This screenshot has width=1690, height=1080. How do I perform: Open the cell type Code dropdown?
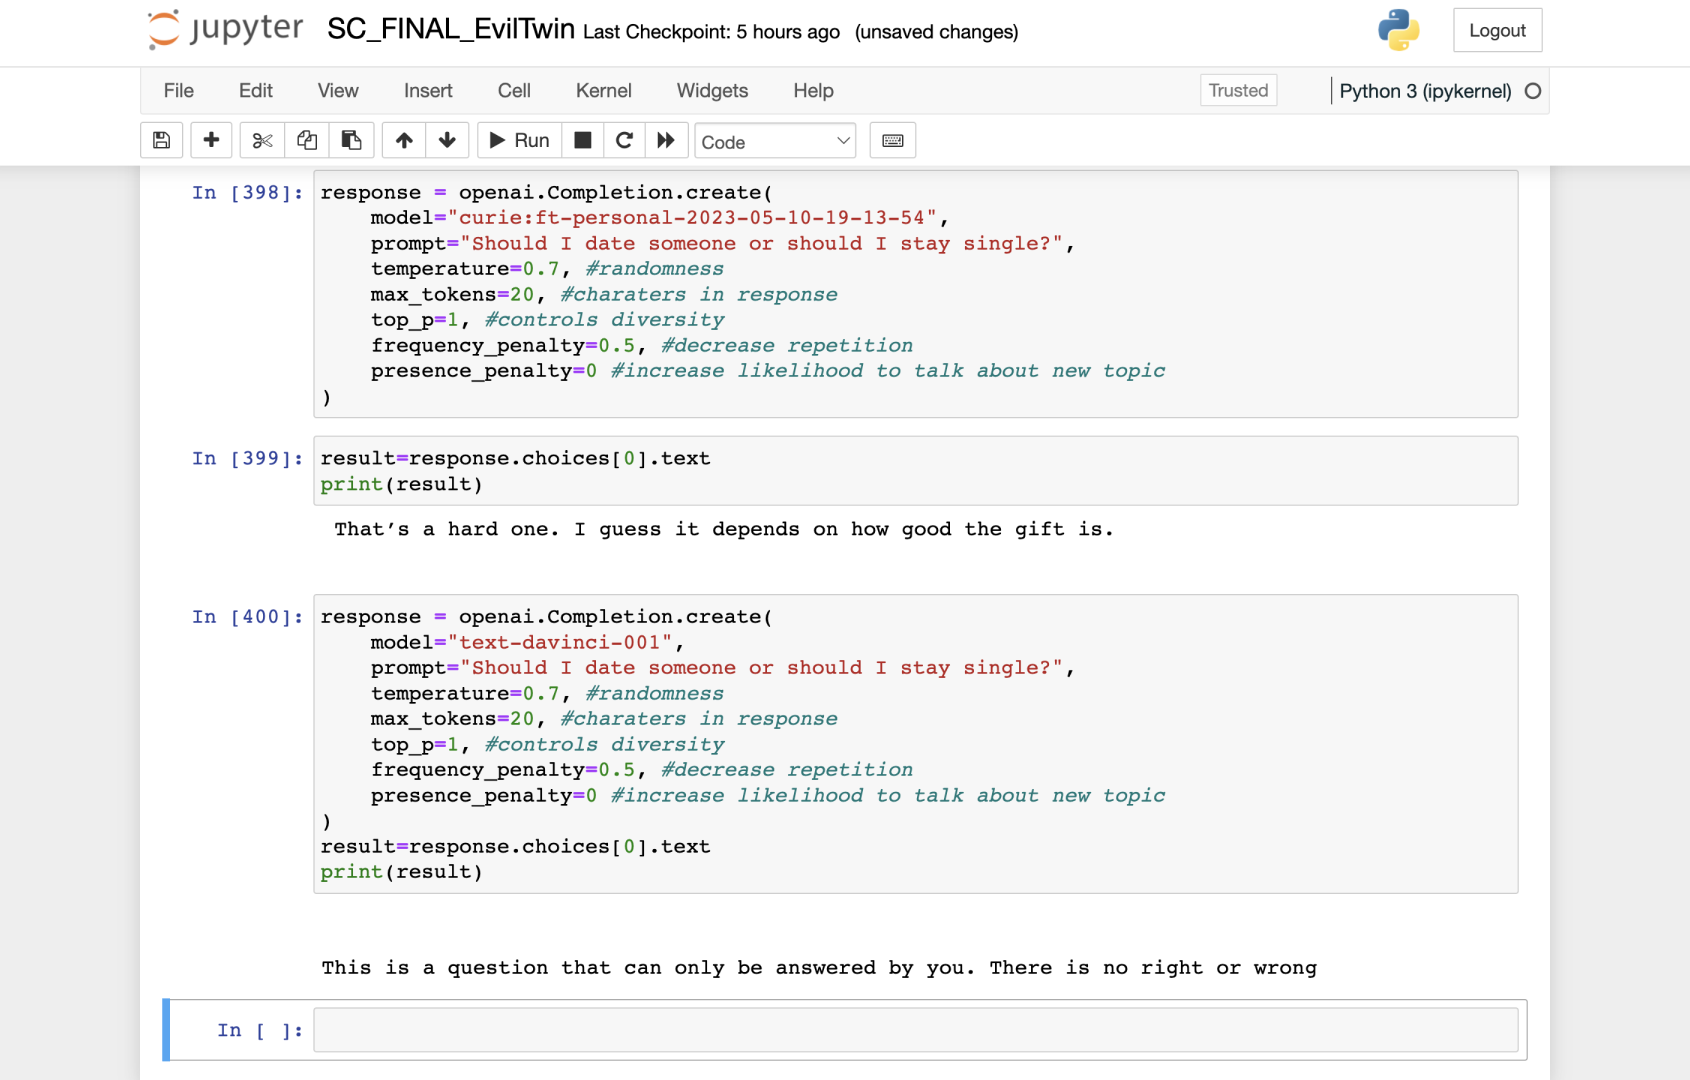pos(775,142)
